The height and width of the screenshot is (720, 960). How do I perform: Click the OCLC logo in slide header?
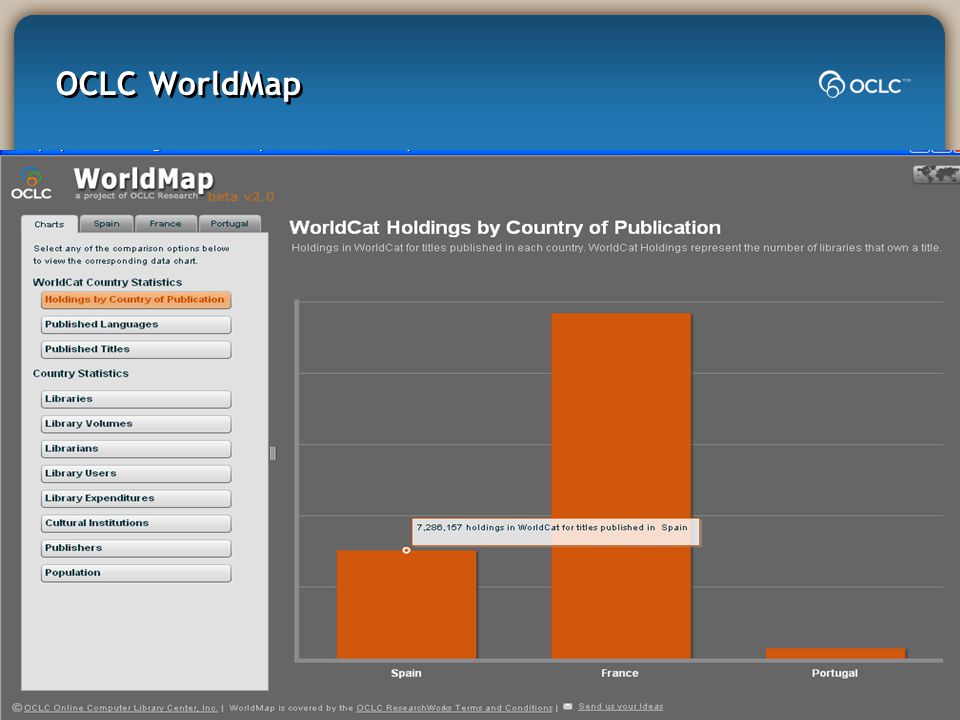click(864, 84)
